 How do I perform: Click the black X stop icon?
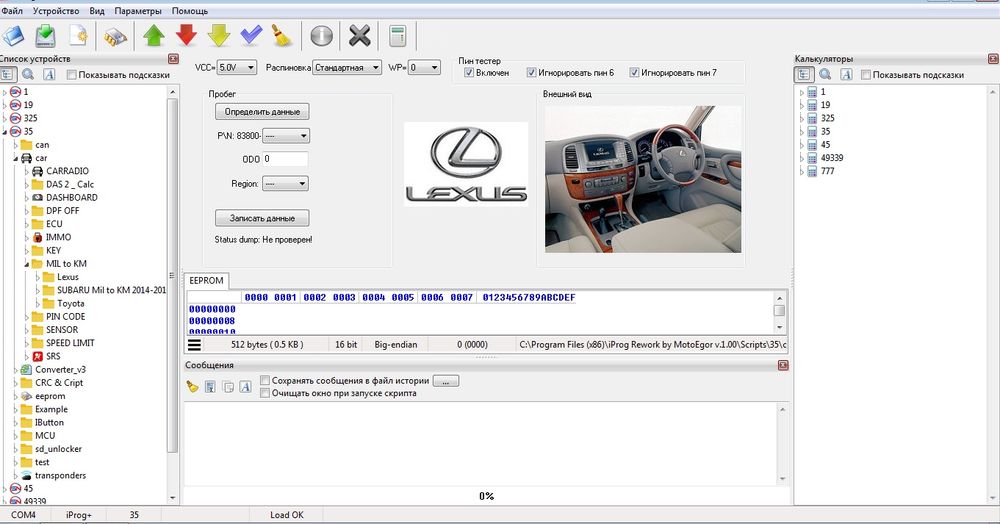[x=360, y=36]
